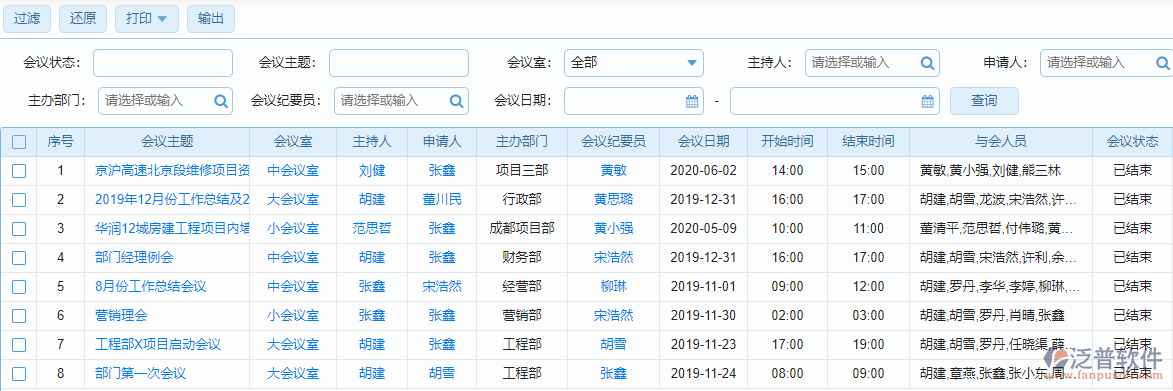Click the 开始时间 column header
1173x391 pixels.
[788, 142]
